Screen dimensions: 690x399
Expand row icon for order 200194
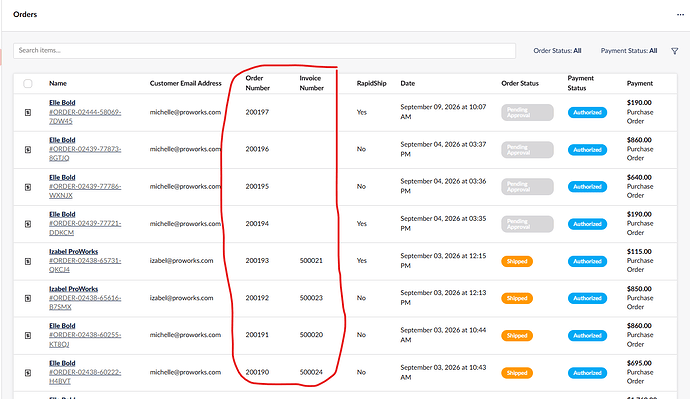click(28, 224)
